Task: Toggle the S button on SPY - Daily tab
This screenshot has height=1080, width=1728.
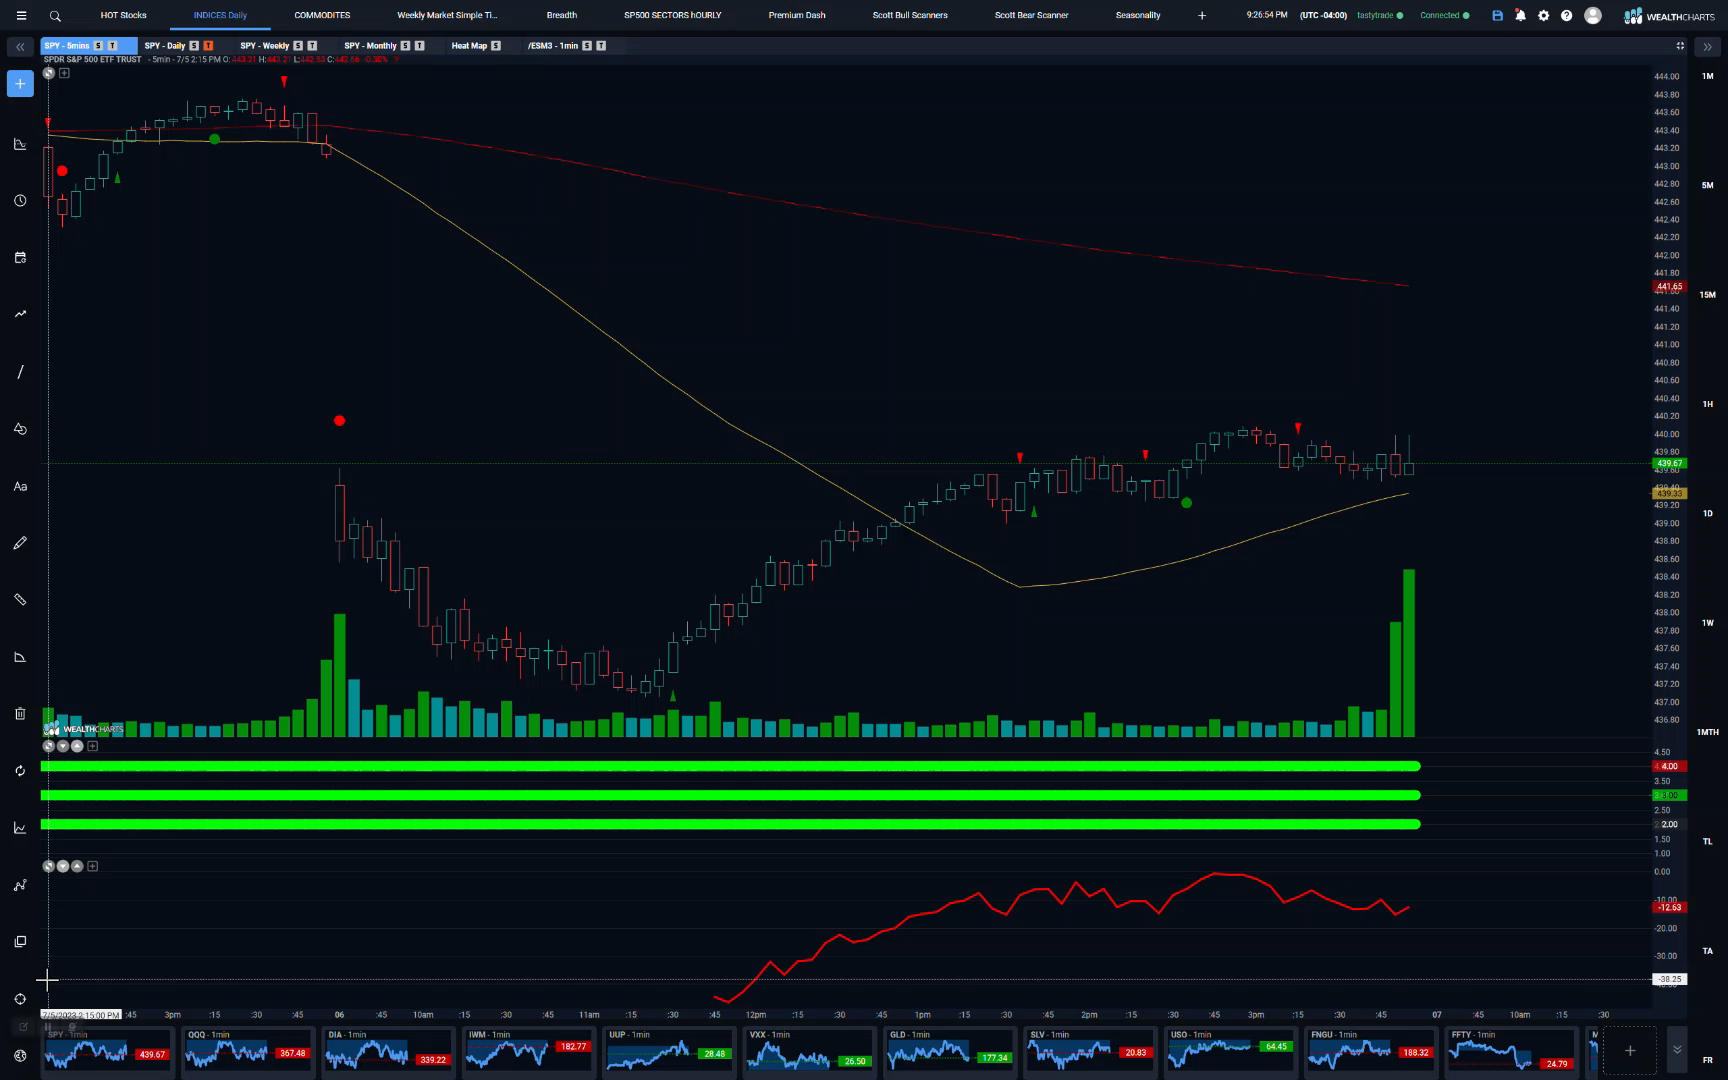Action: 194,46
